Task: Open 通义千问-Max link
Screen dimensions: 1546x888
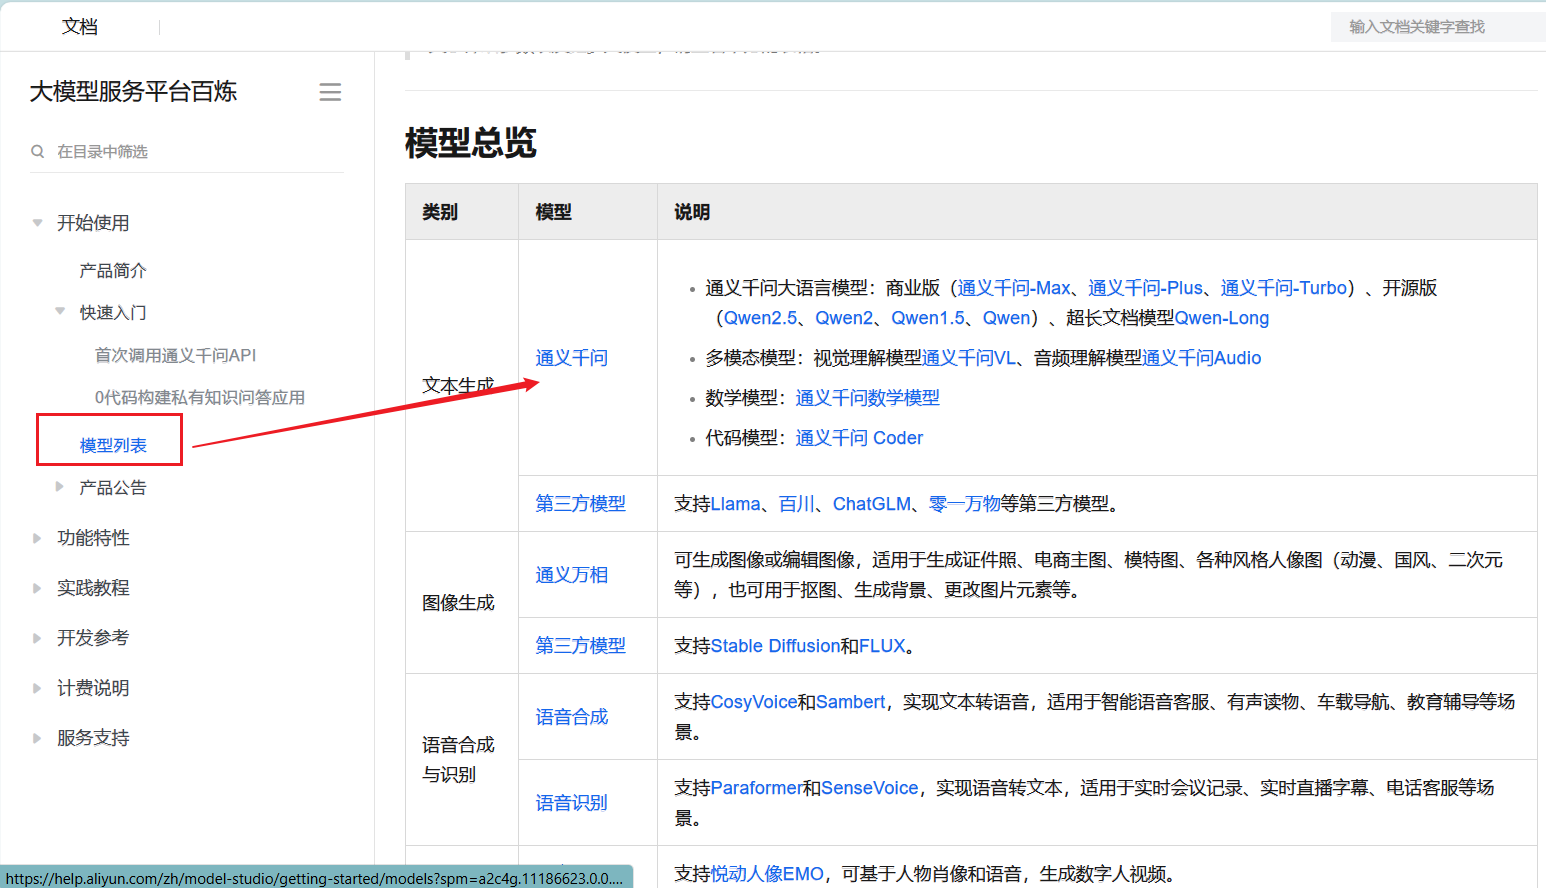Action: (1014, 288)
